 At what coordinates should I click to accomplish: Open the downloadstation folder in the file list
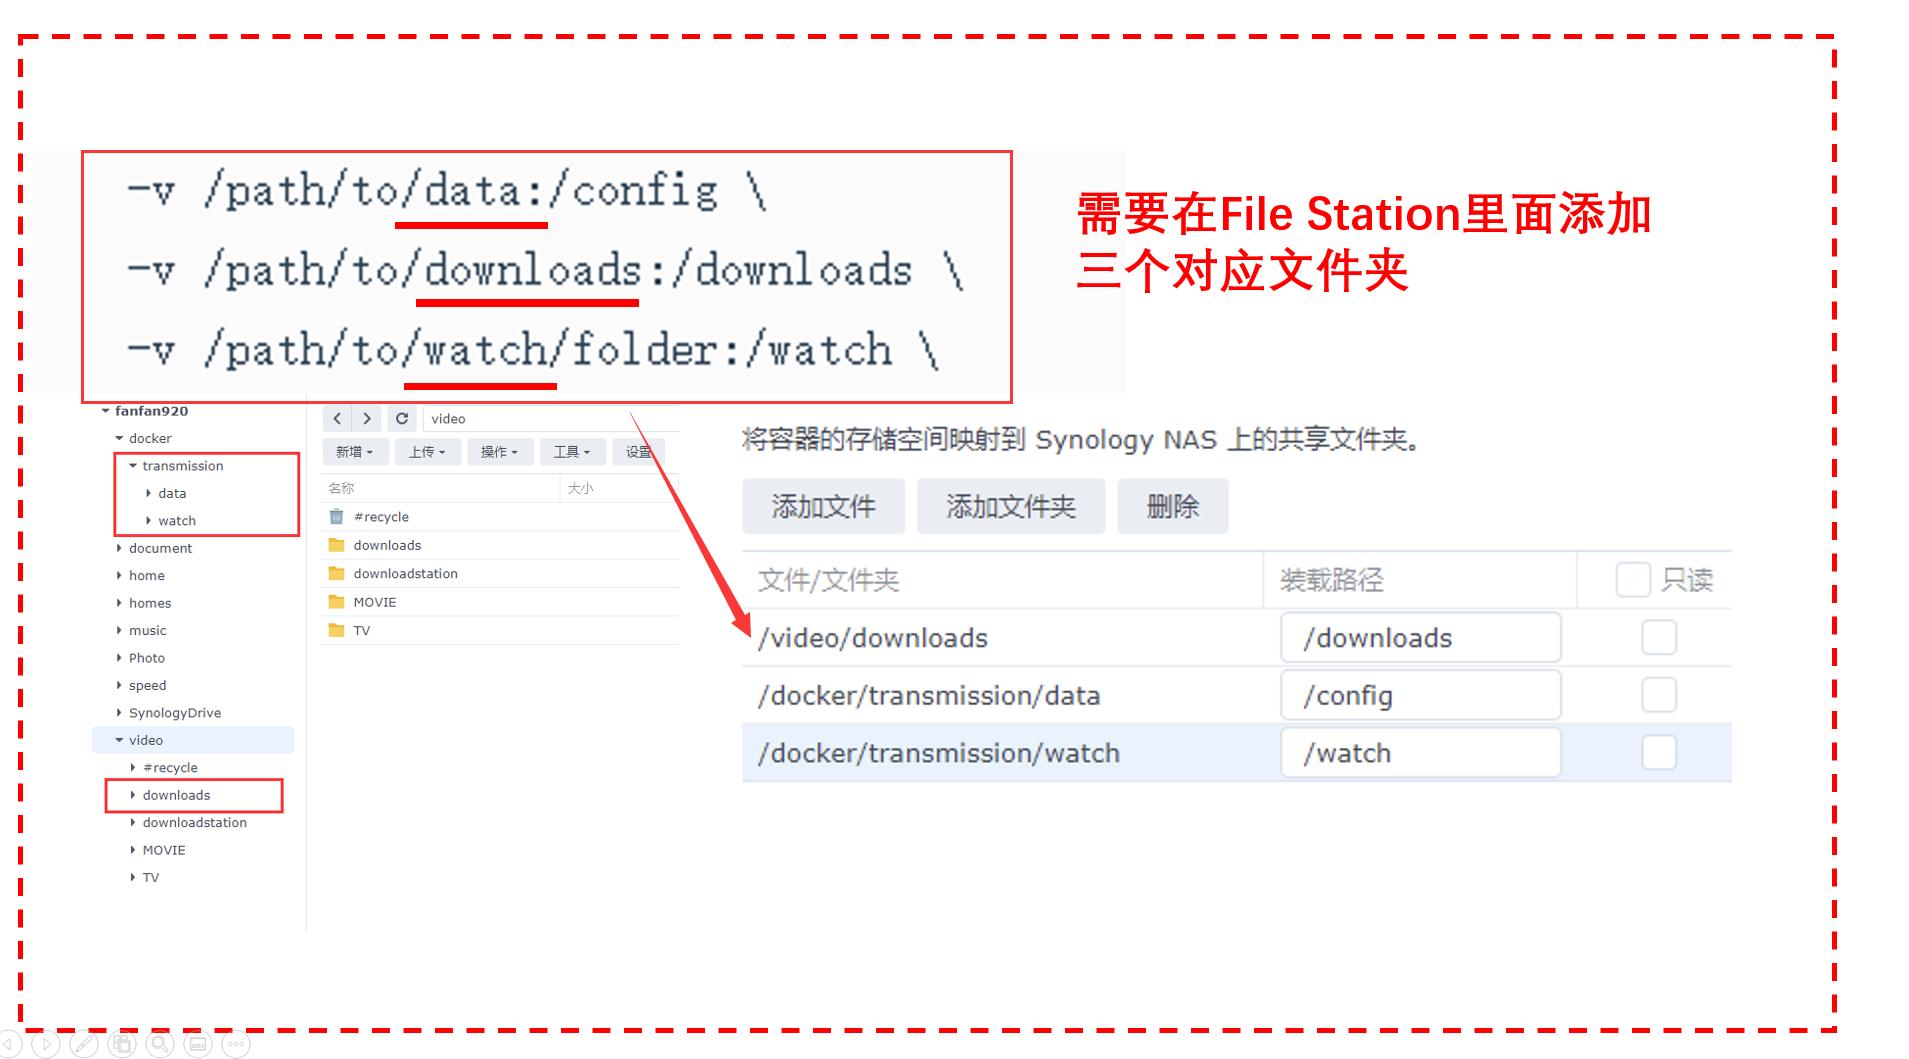[405, 573]
